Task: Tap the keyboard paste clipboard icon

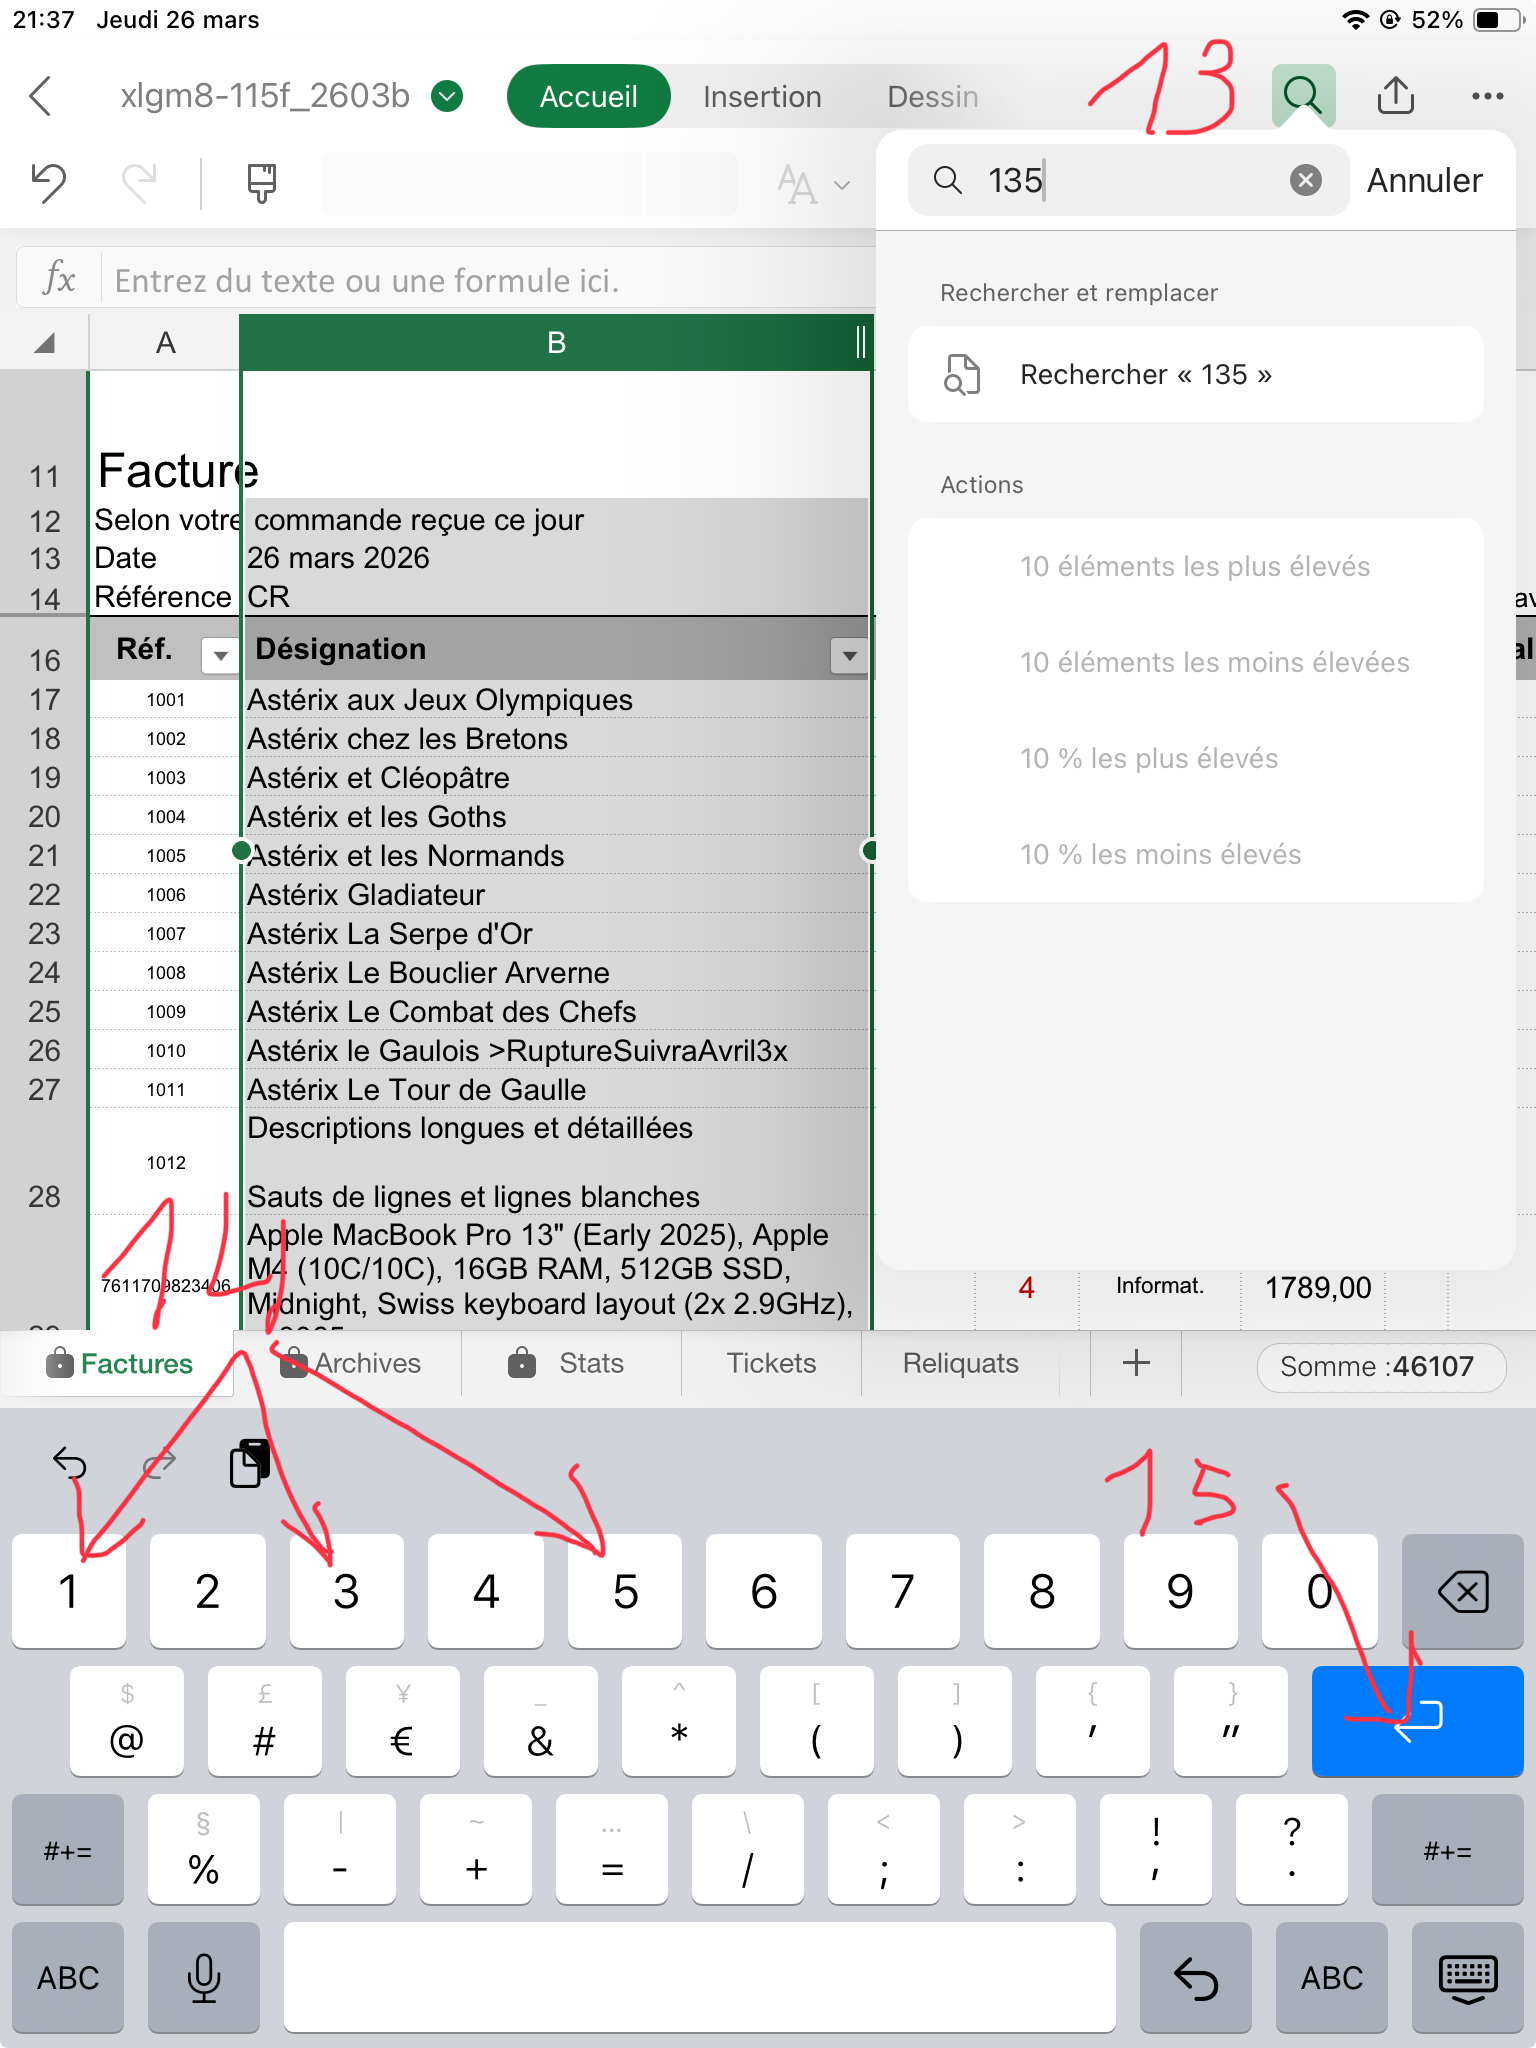Action: point(250,1464)
